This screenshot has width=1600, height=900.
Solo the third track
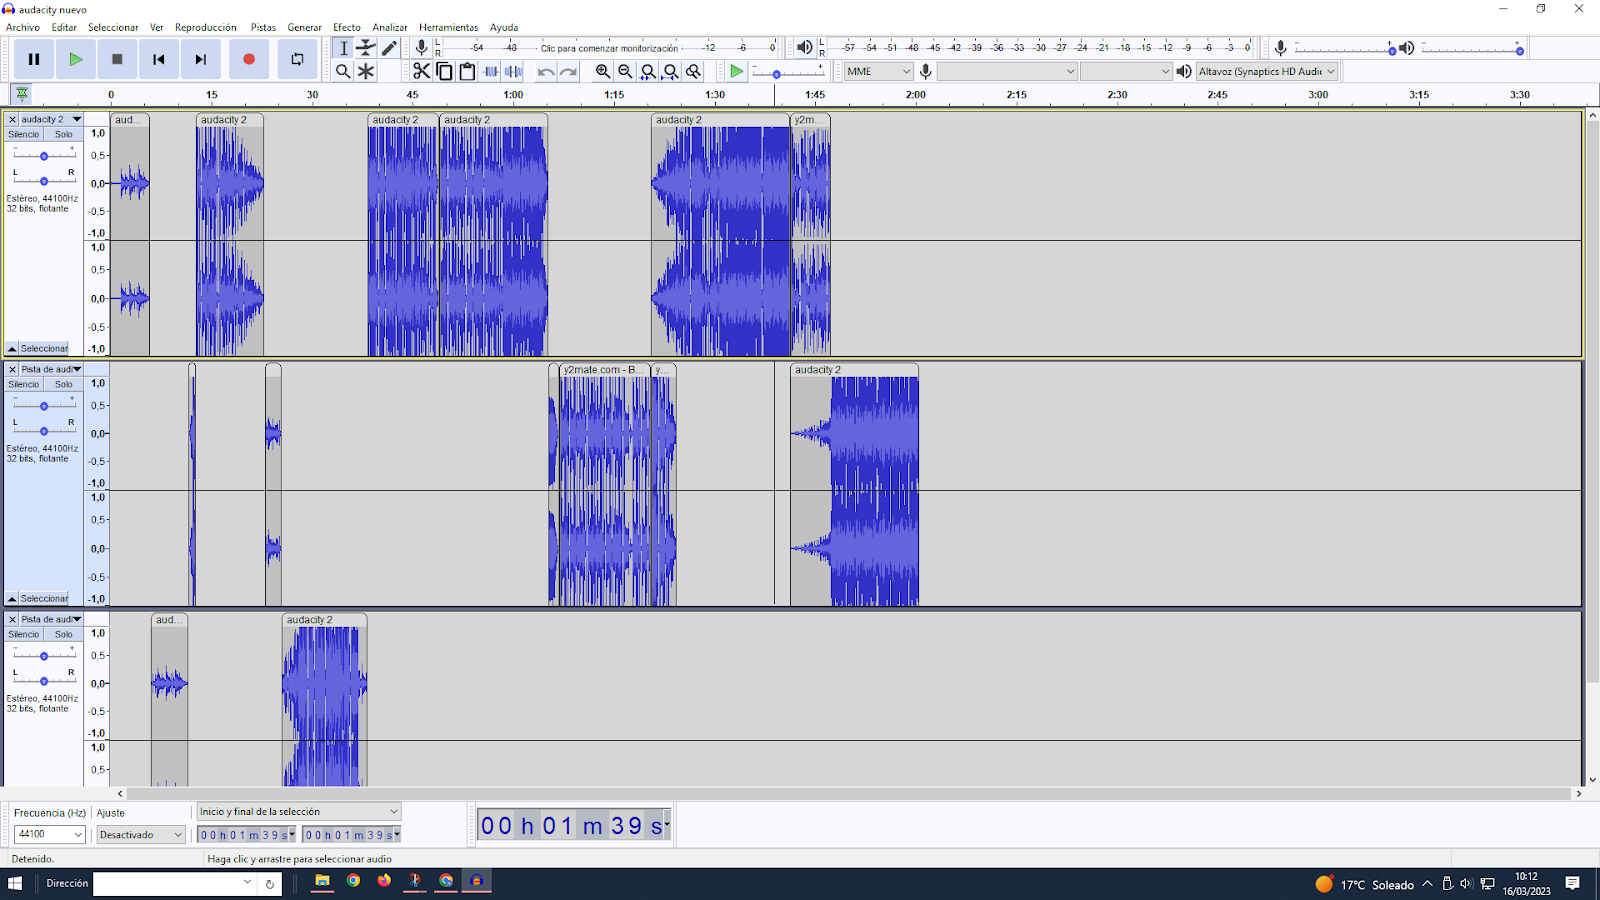tap(64, 634)
